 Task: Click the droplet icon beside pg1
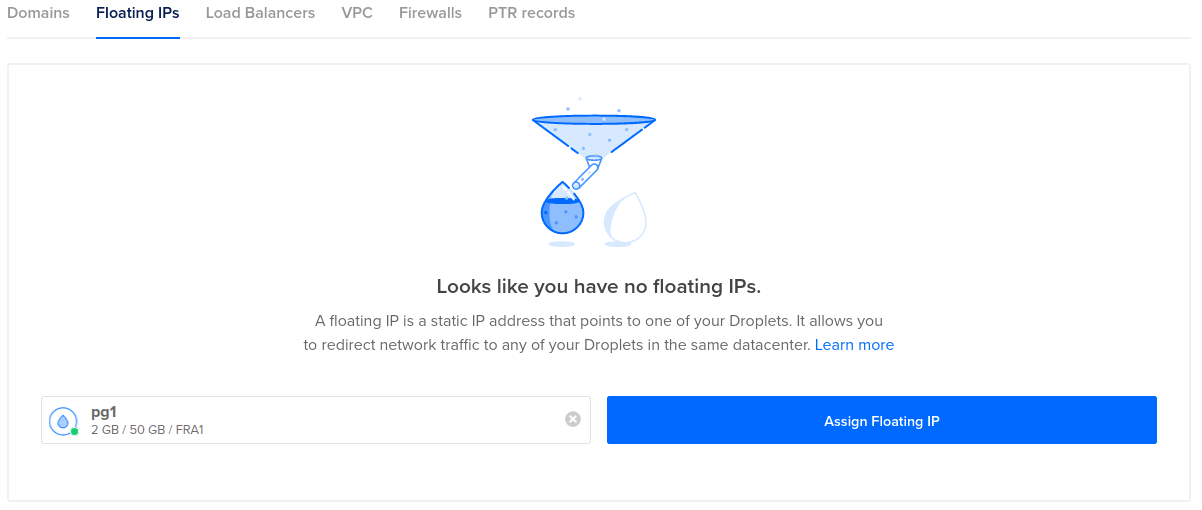[63, 421]
